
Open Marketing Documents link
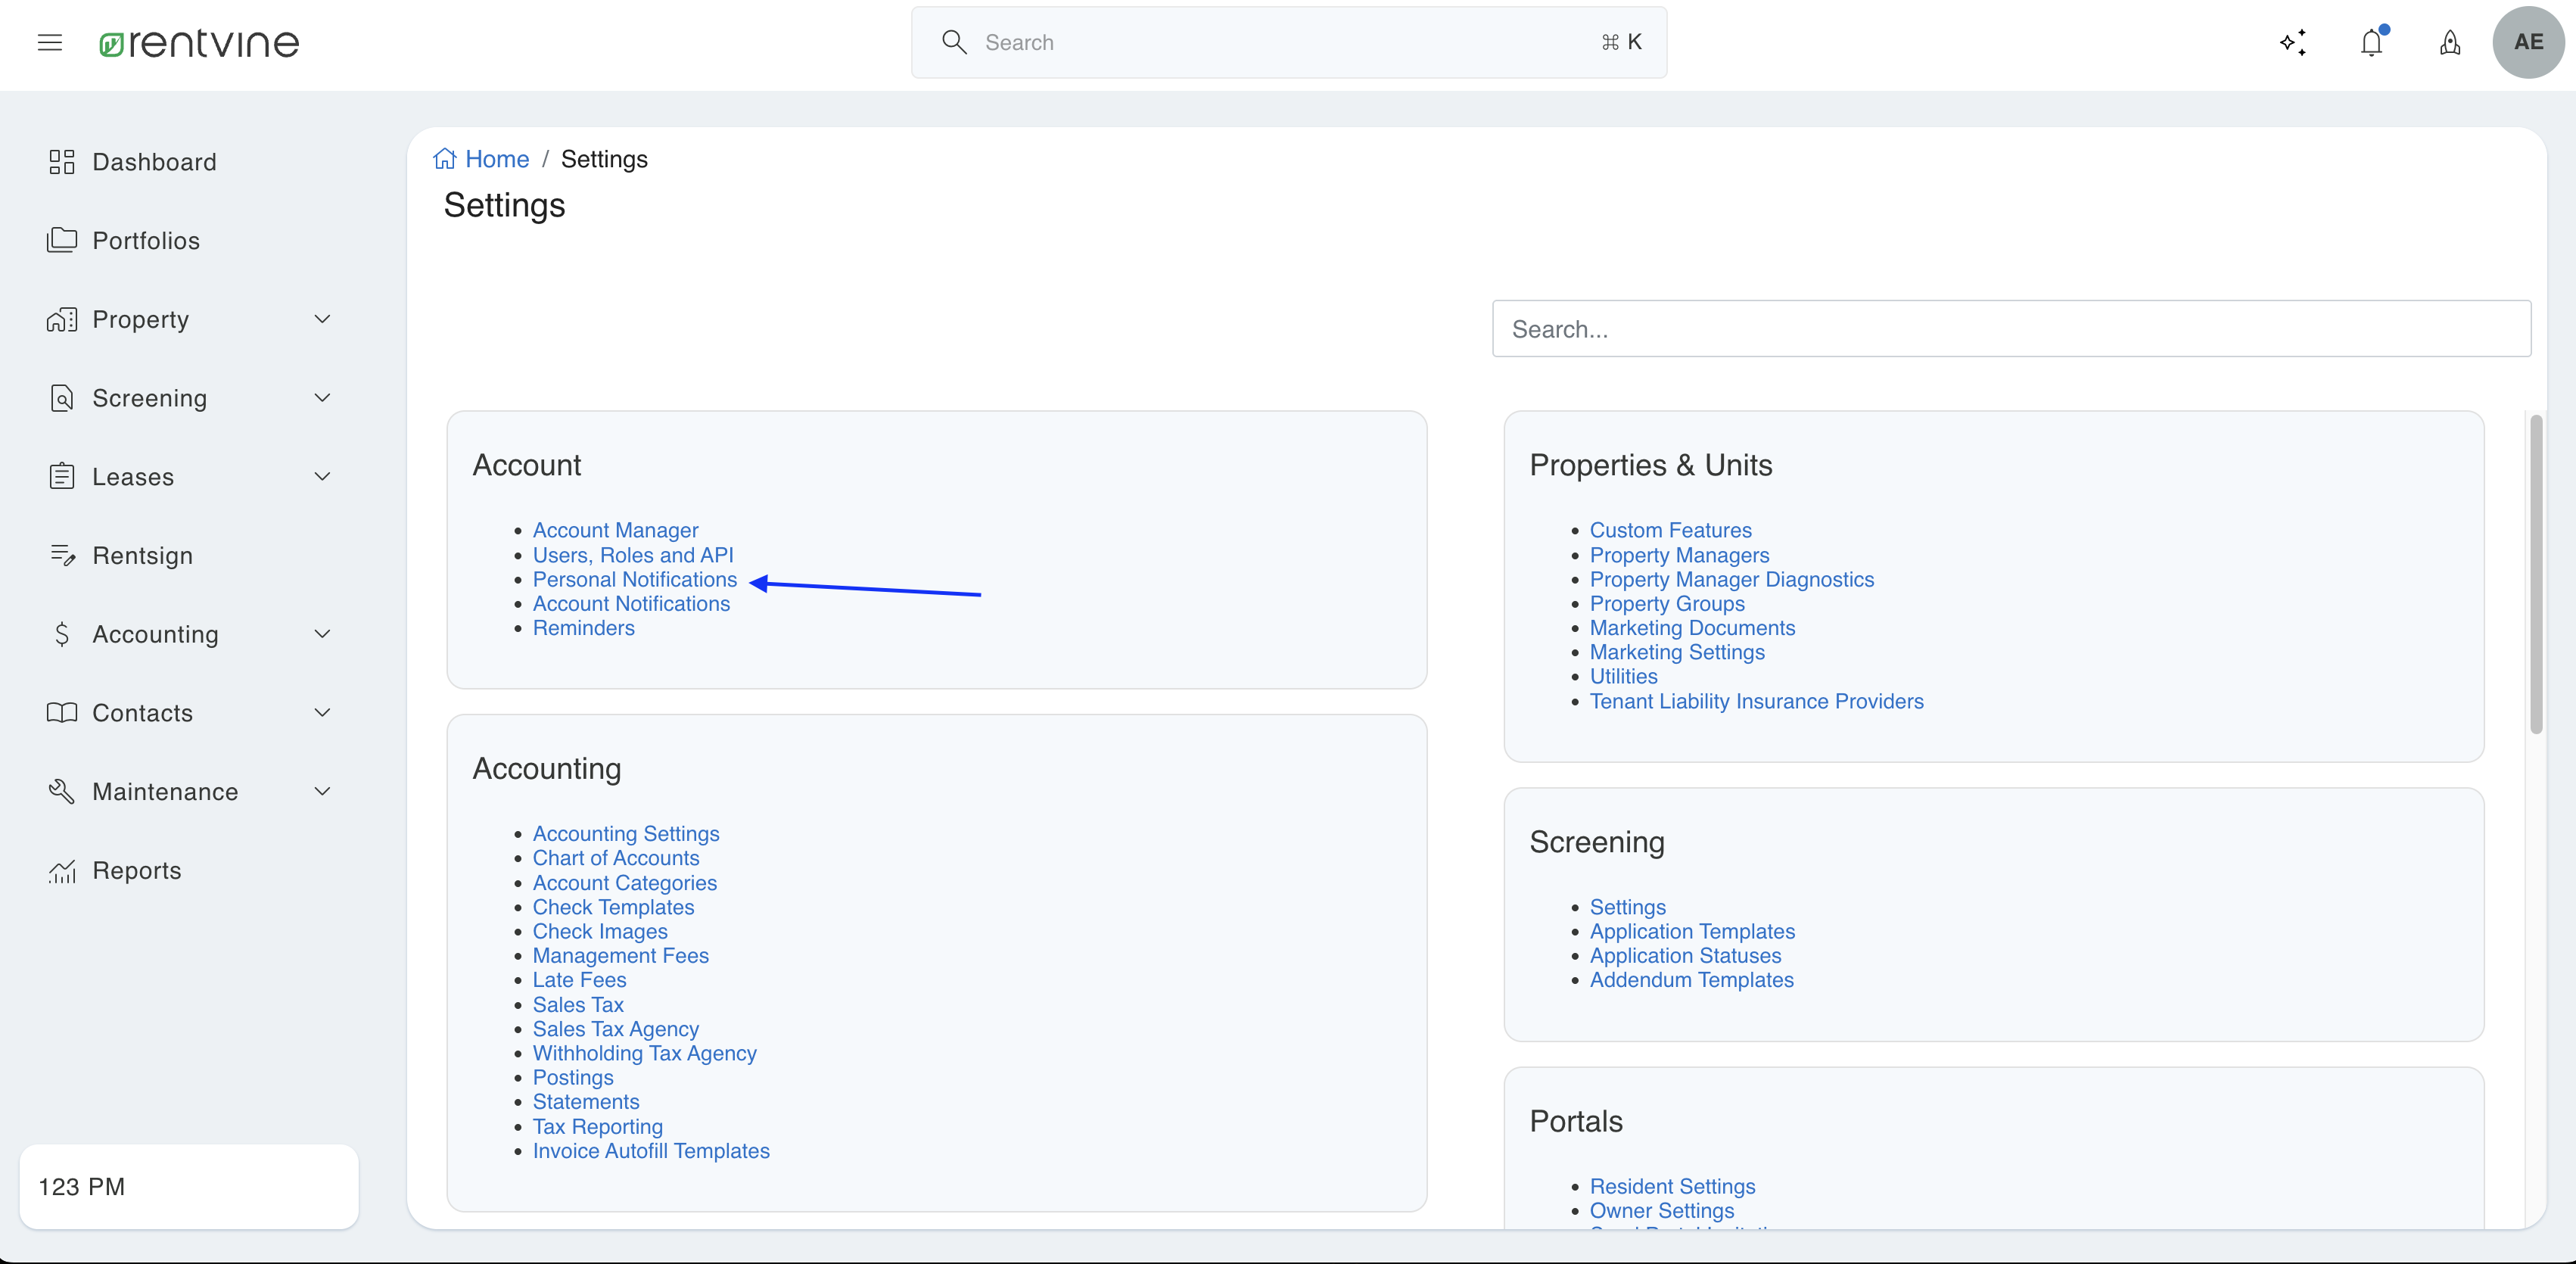[1692, 628]
